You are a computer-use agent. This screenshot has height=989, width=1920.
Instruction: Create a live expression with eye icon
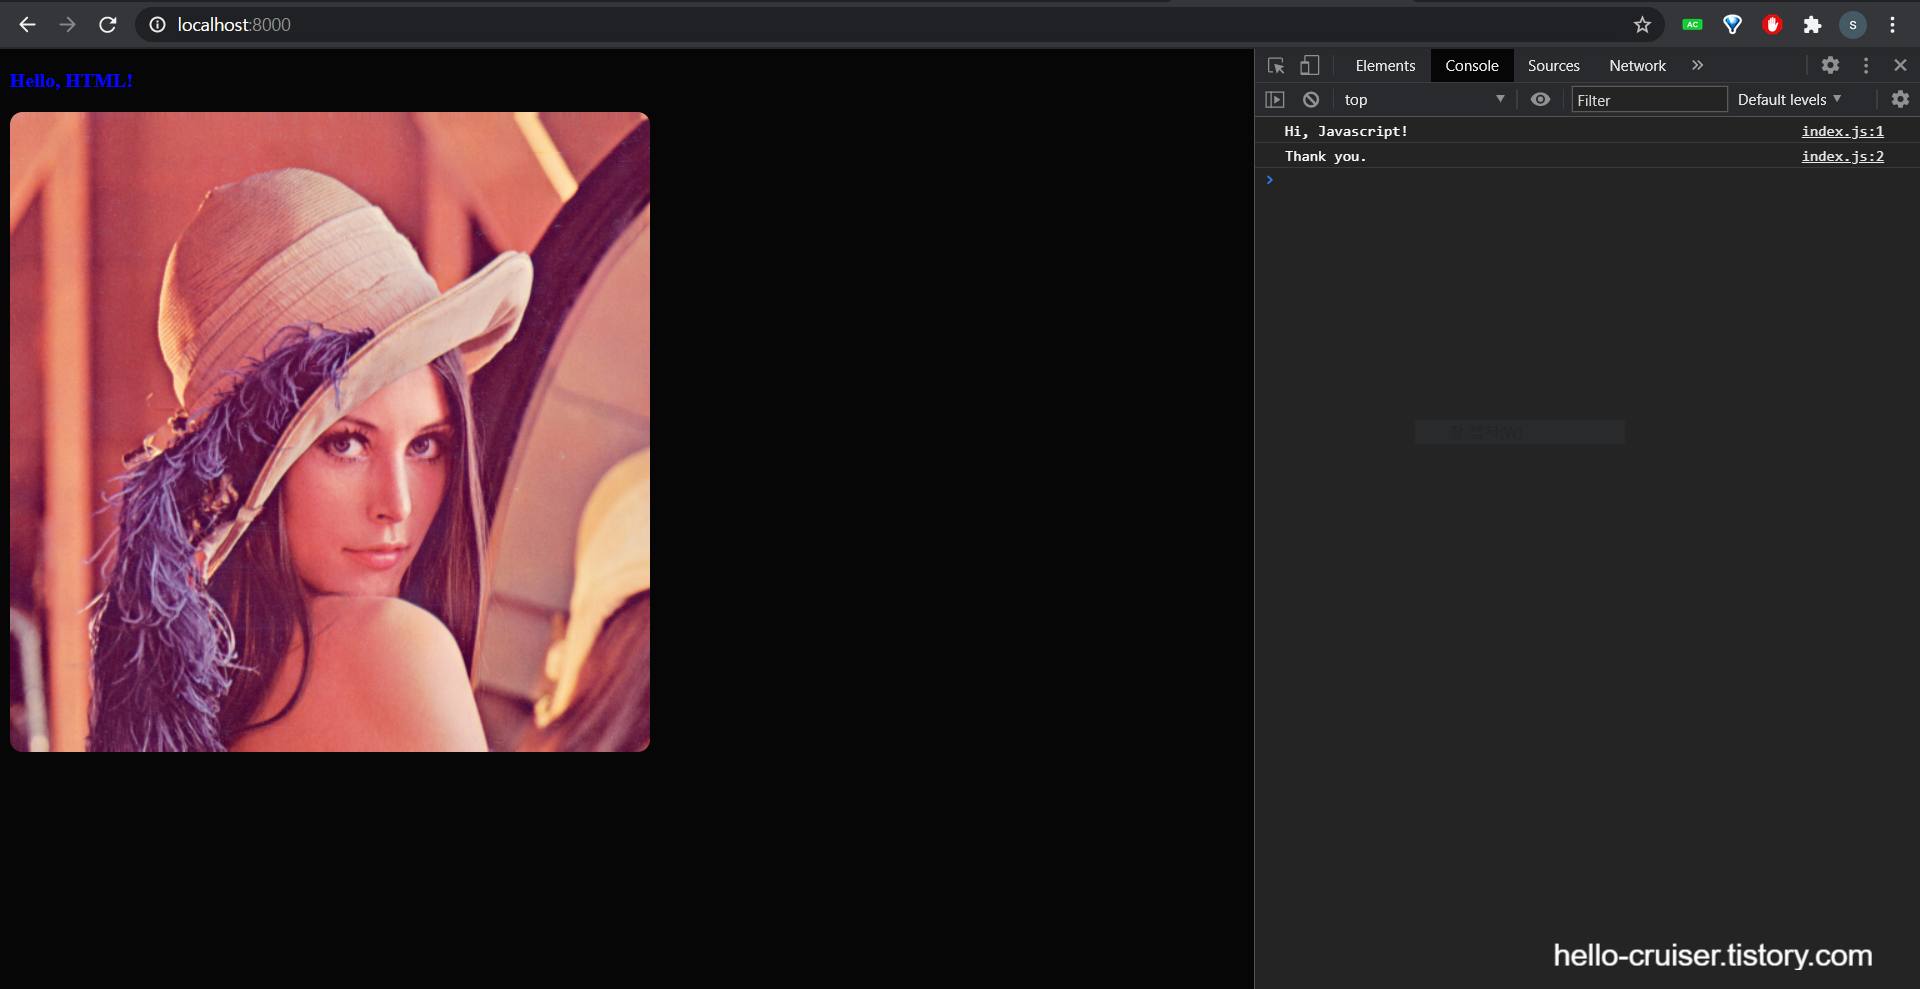pyautogui.click(x=1540, y=99)
